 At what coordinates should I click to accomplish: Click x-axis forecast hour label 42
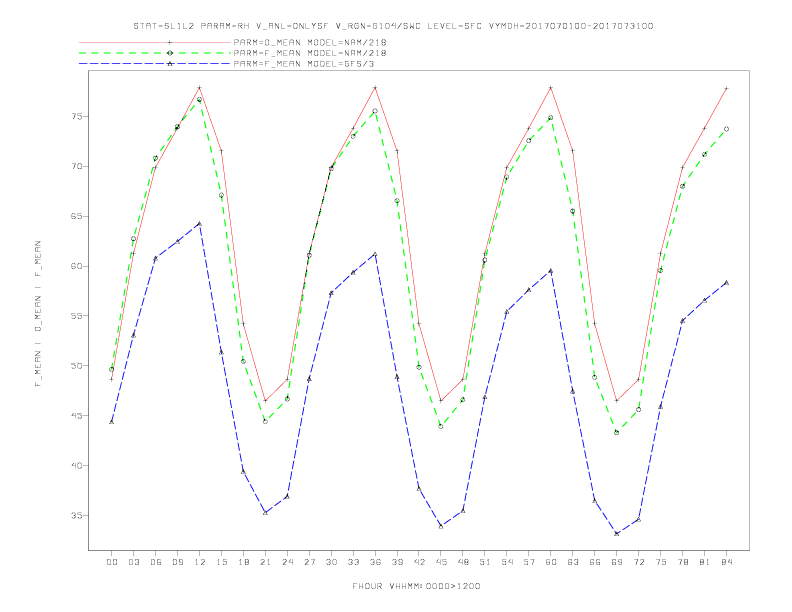pyautogui.click(x=419, y=562)
